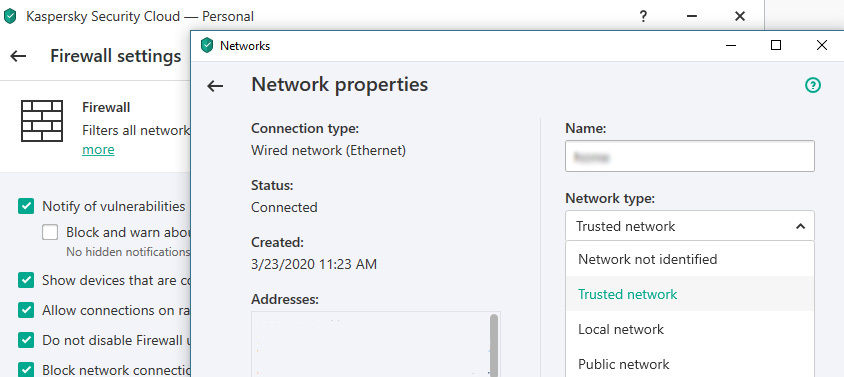Select Trusted network option in list
844x377 pixels.
point(690,294)
